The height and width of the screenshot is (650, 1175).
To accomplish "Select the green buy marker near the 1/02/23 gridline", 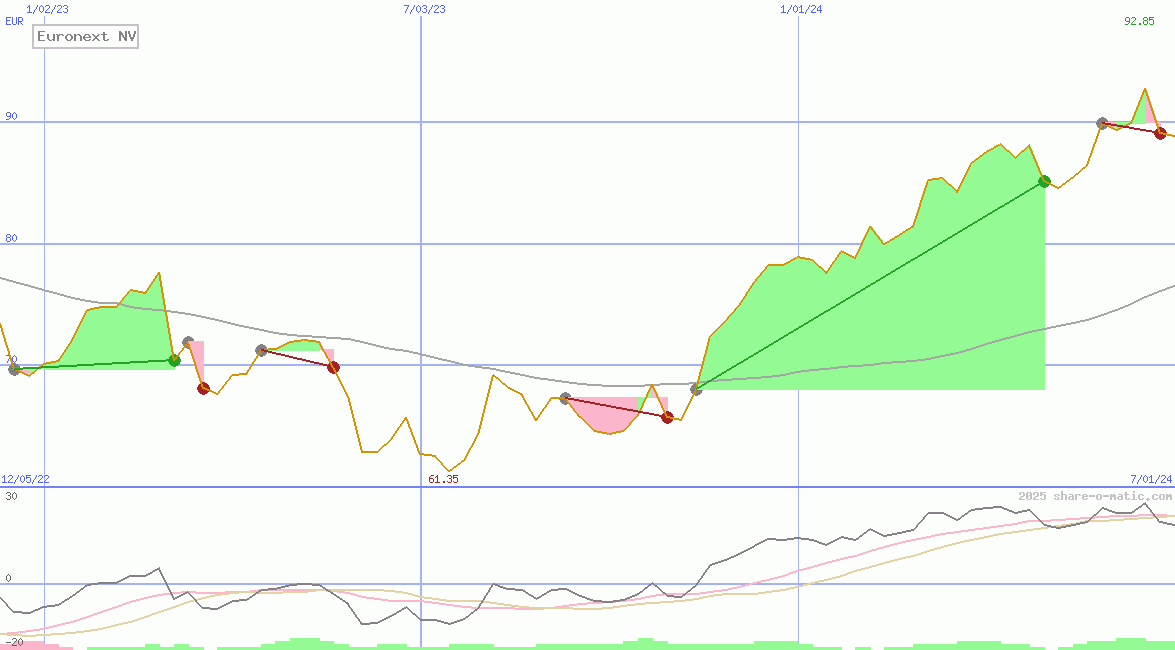I will click(x=172, y=361).
